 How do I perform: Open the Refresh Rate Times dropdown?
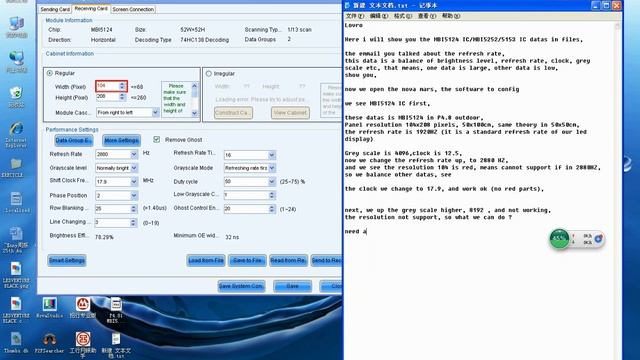click(x=272, y=155)
